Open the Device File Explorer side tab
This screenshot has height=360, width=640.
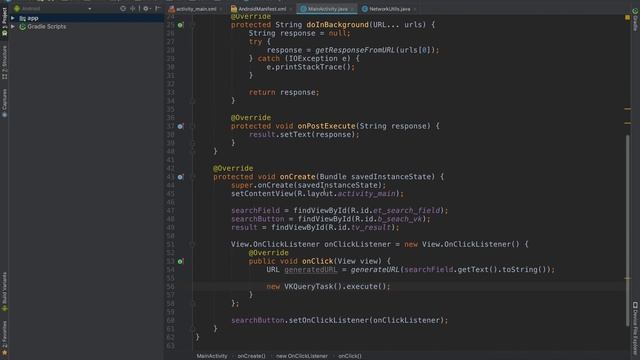(635, 329)
